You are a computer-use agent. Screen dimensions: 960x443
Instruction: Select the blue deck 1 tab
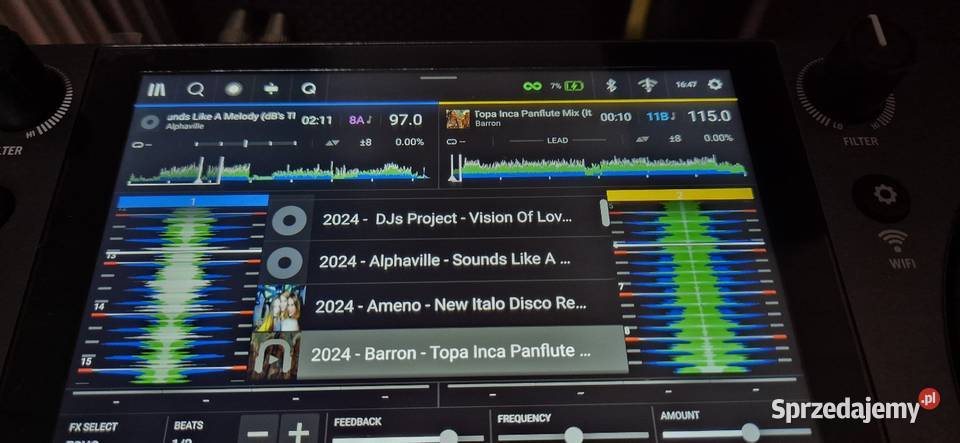point(193,201)
